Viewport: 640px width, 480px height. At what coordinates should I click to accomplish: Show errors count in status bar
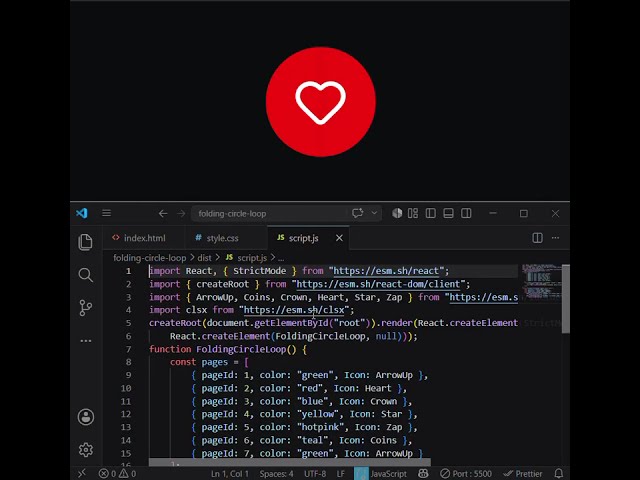(108, 473)
